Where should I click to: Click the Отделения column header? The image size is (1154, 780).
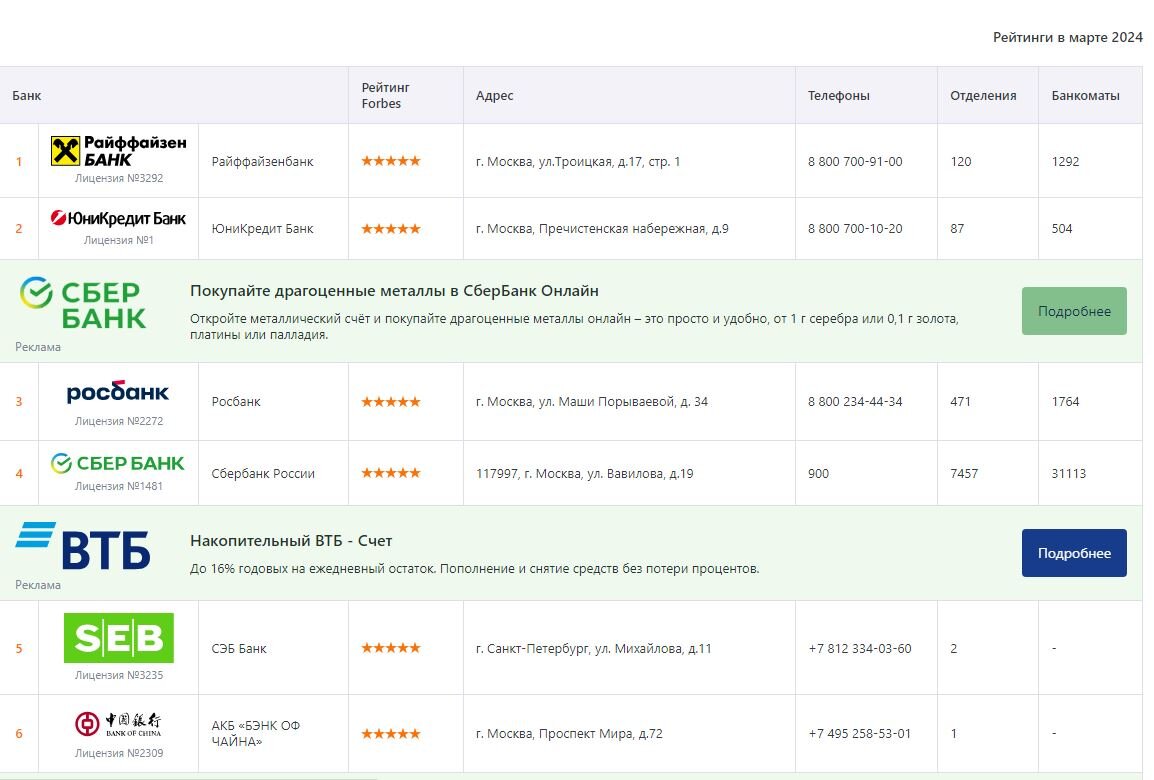(983, 96)
